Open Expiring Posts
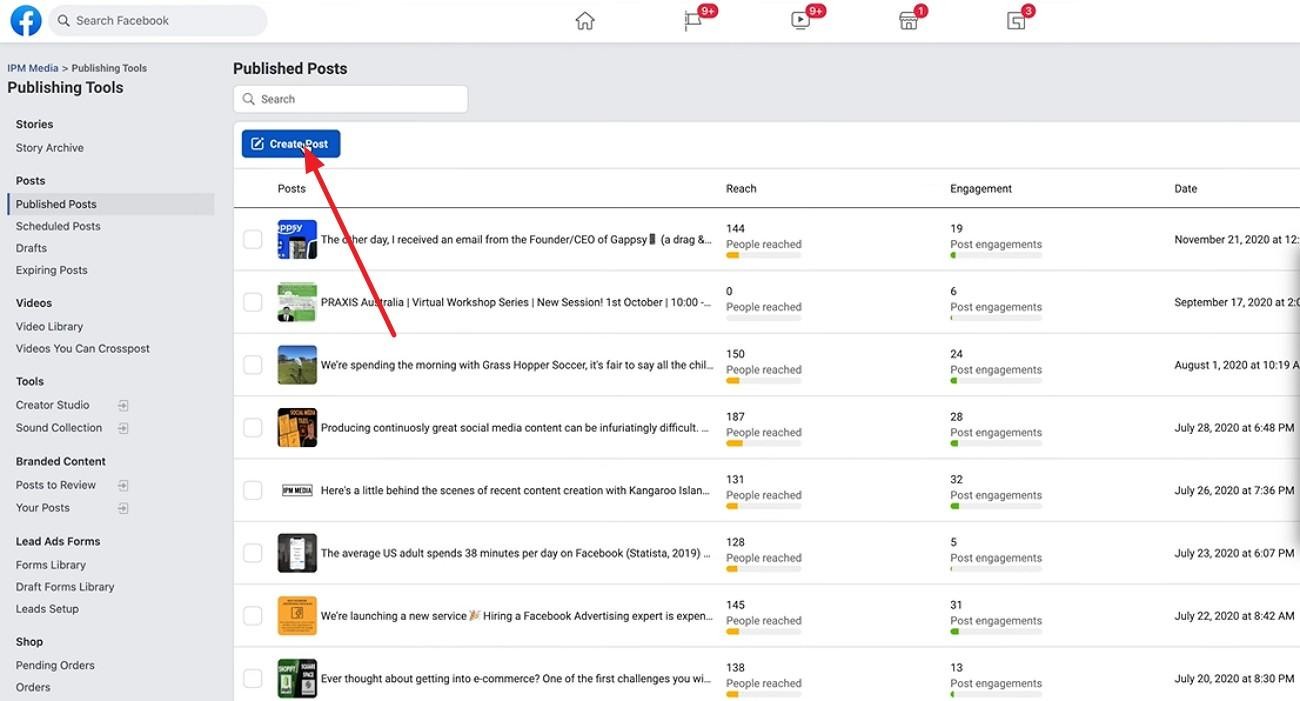This screenshot has width=1300, height=701. [51, 270]
